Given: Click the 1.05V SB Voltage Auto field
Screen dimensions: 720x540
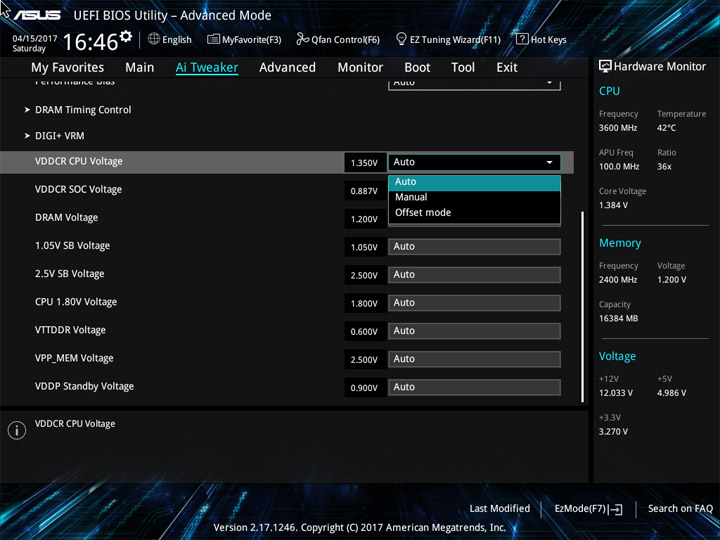Looking at the screenshot, I should 474,247.
